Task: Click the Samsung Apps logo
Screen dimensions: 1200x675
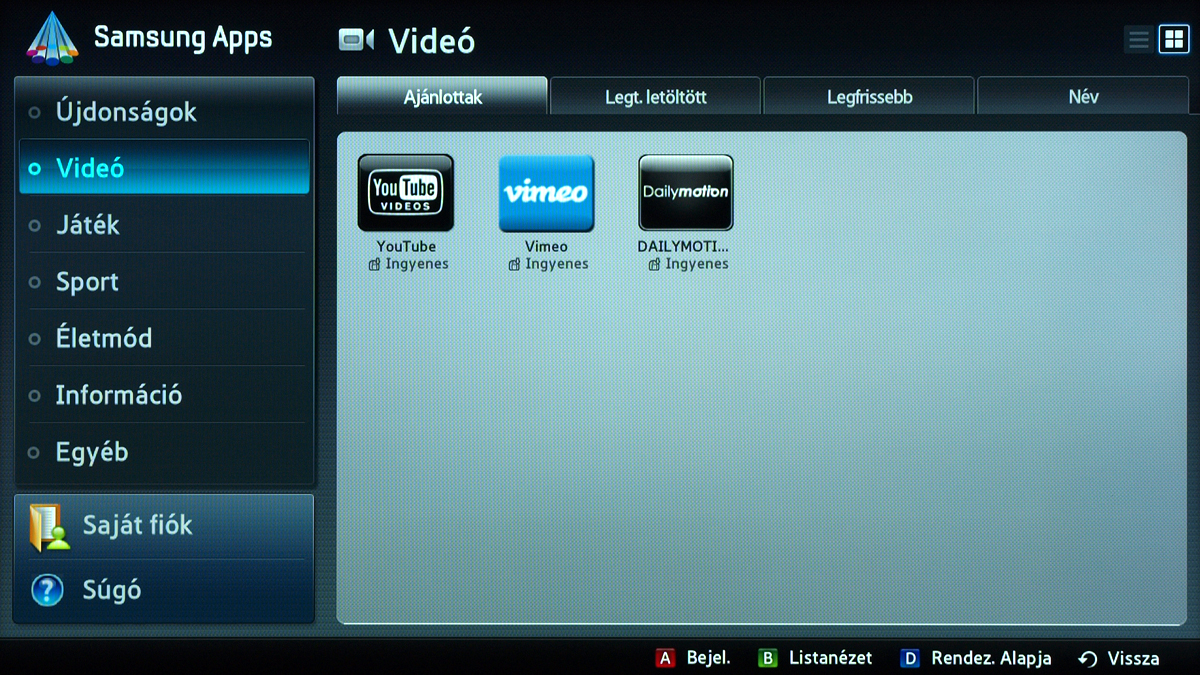Action: click(52, 40)
